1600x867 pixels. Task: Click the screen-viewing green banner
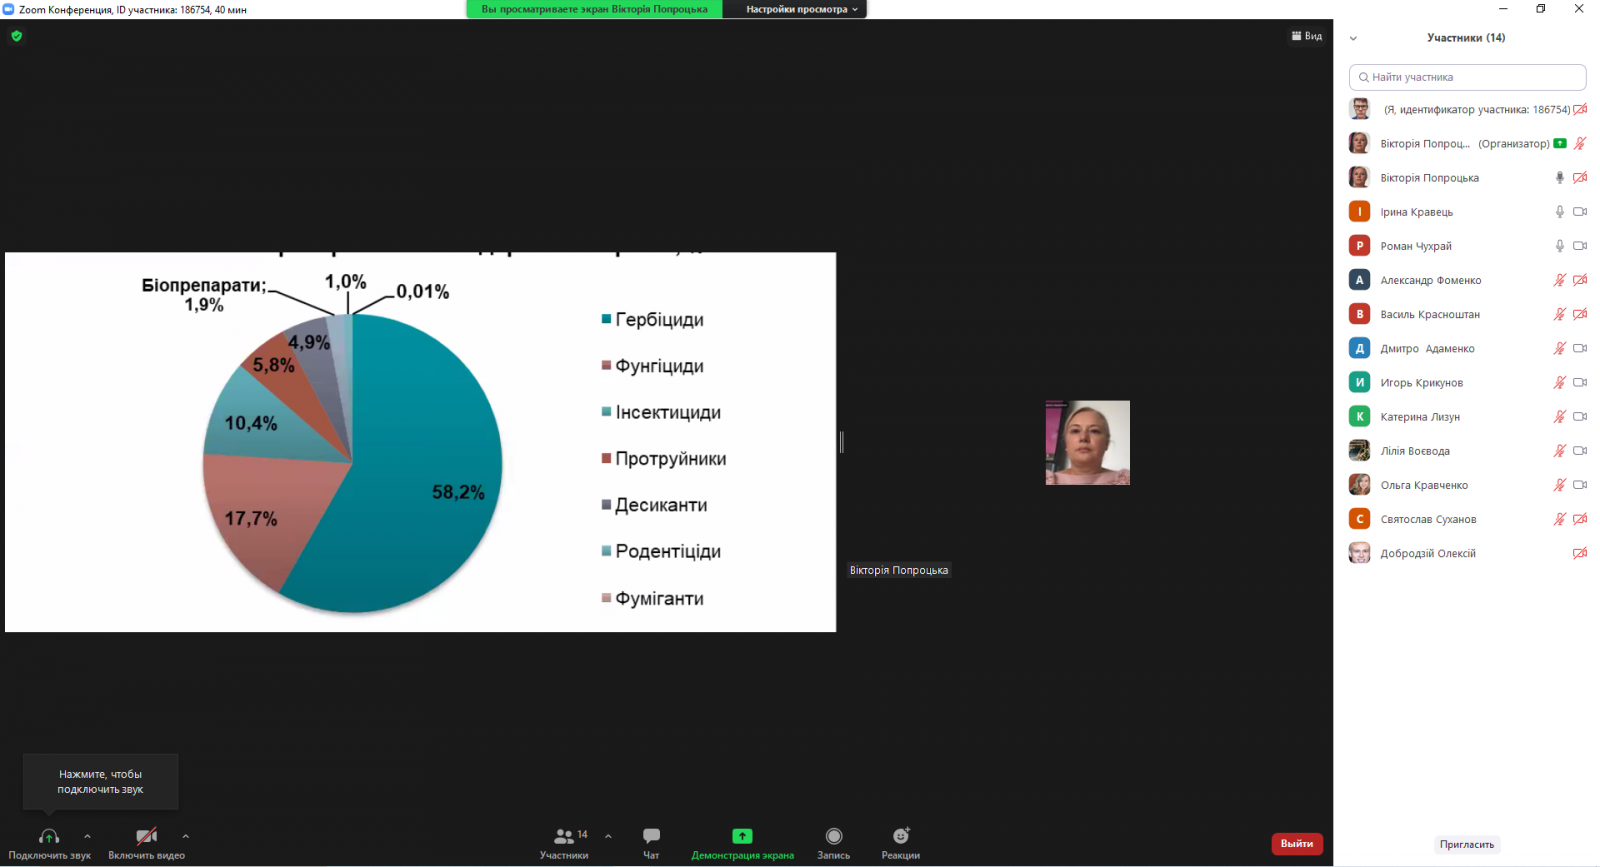[595, 9]
